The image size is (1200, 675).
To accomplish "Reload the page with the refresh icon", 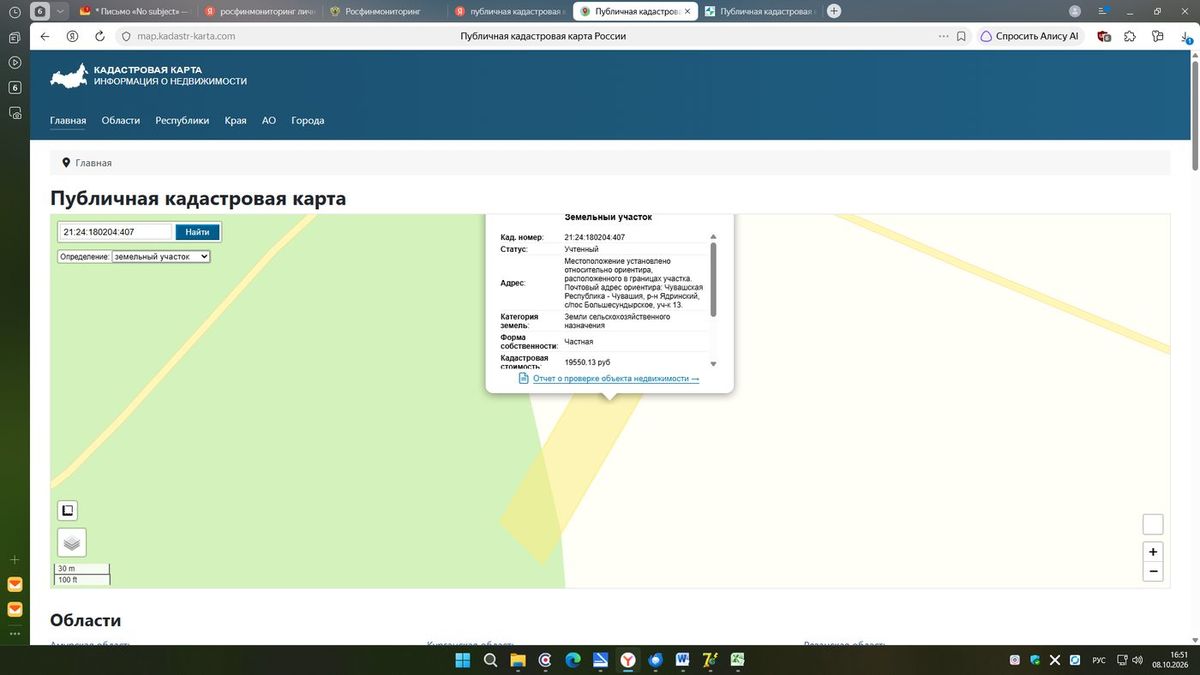I will click(100, 36).
